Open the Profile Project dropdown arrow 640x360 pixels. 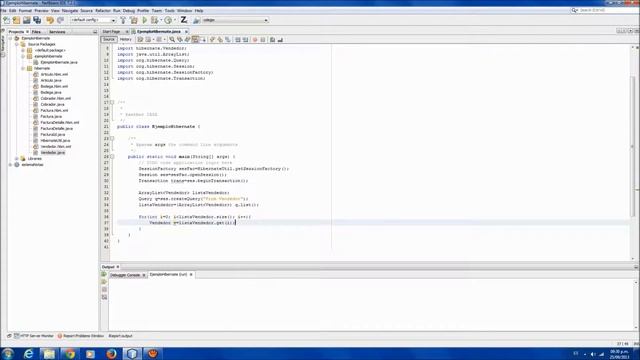click(x=175, y=20)
